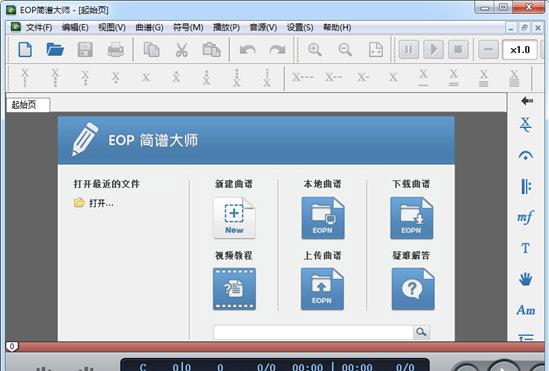Pause playback in the toolbar

pyautogui.click(x=409, y=49)
